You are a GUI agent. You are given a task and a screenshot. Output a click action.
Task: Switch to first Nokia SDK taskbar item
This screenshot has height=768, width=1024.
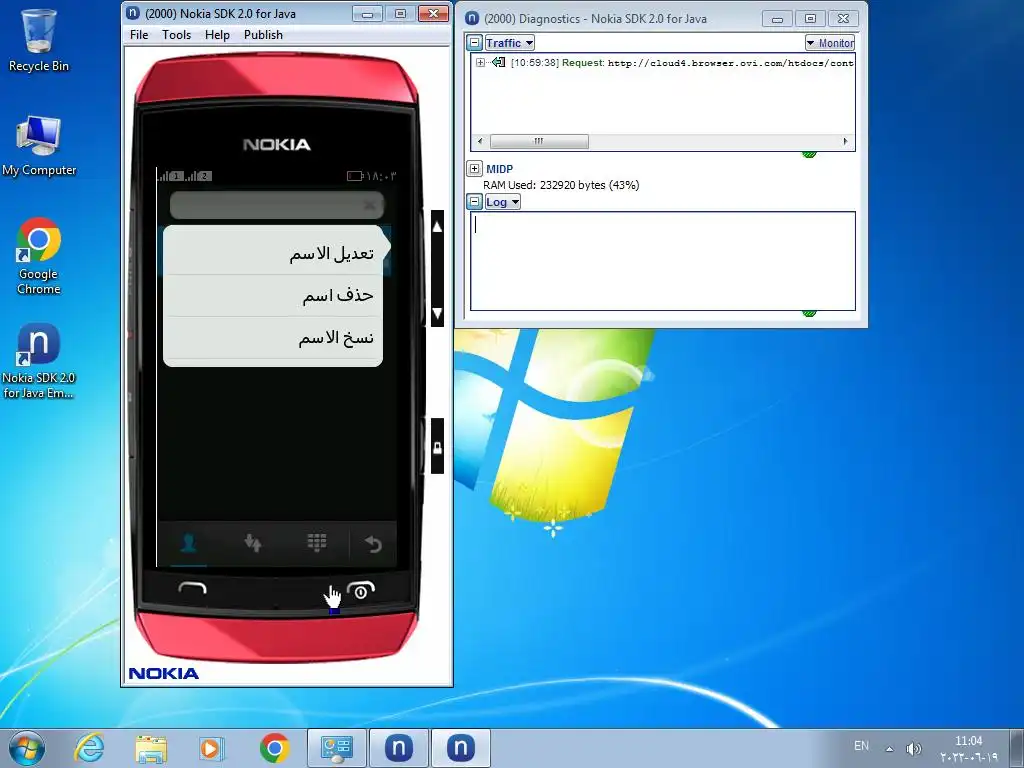(398, 748)
